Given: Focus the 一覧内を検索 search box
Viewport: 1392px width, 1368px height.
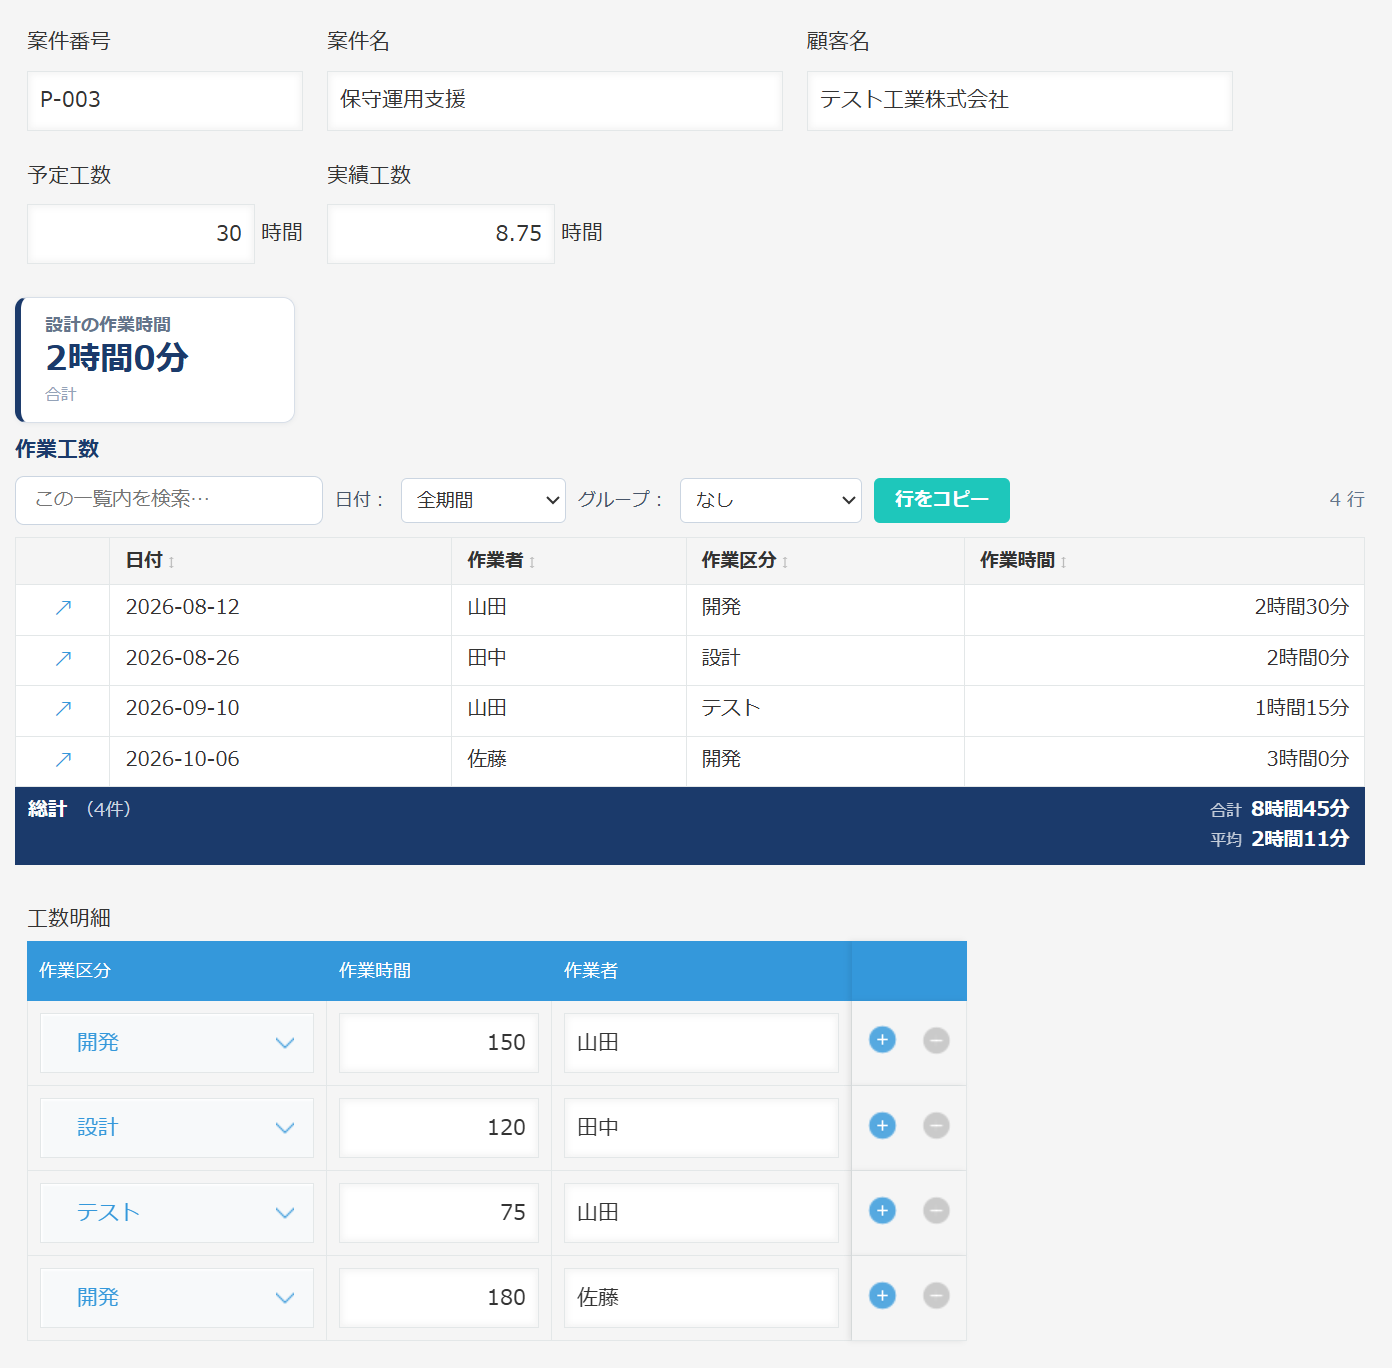Looking at the screenshot, I should (169, 500).
